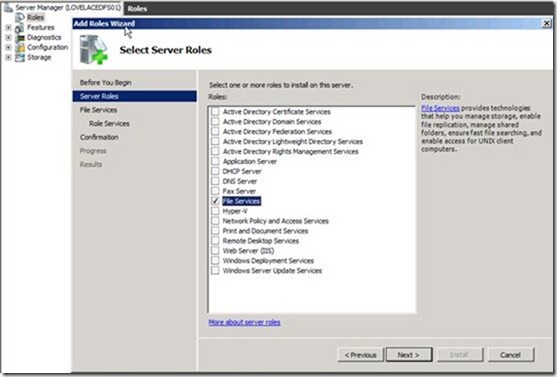Open the Role Services wizard step
557x377 pixels.
coord(109,124)
